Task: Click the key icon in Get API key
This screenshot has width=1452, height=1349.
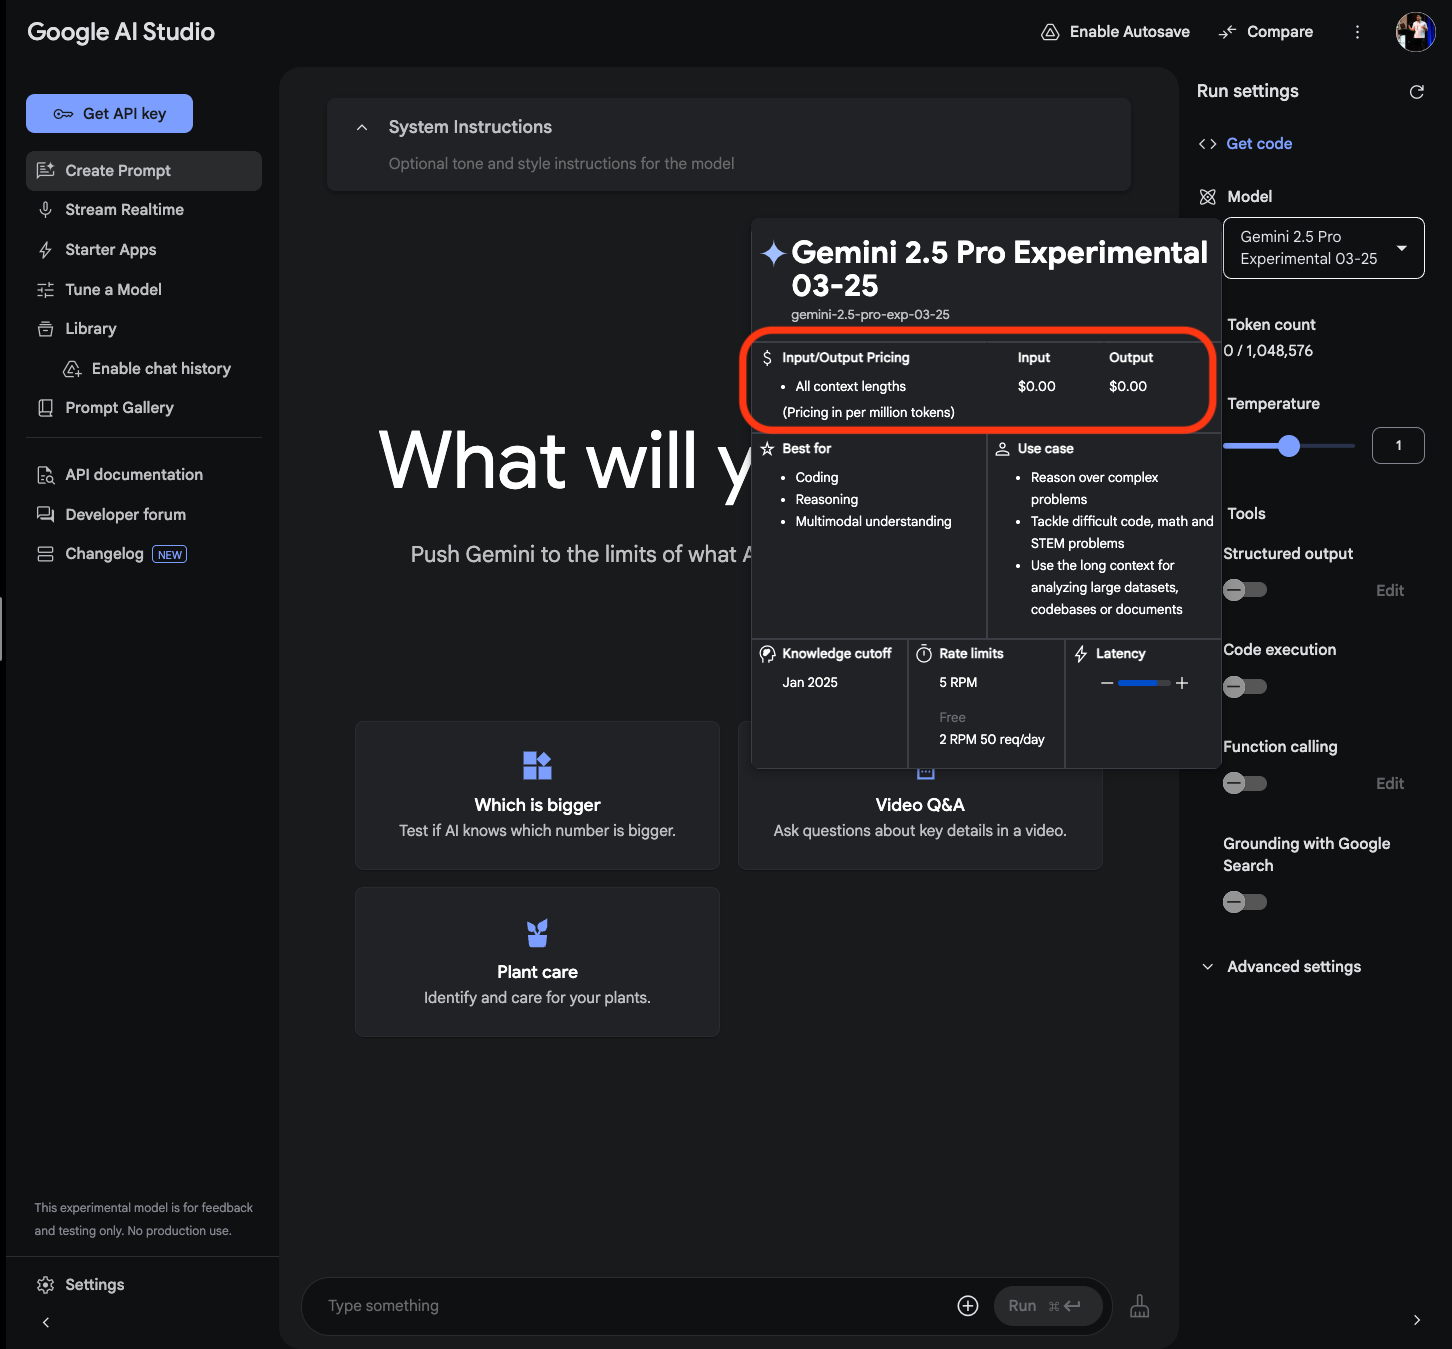Action: [x=63, y=114]
